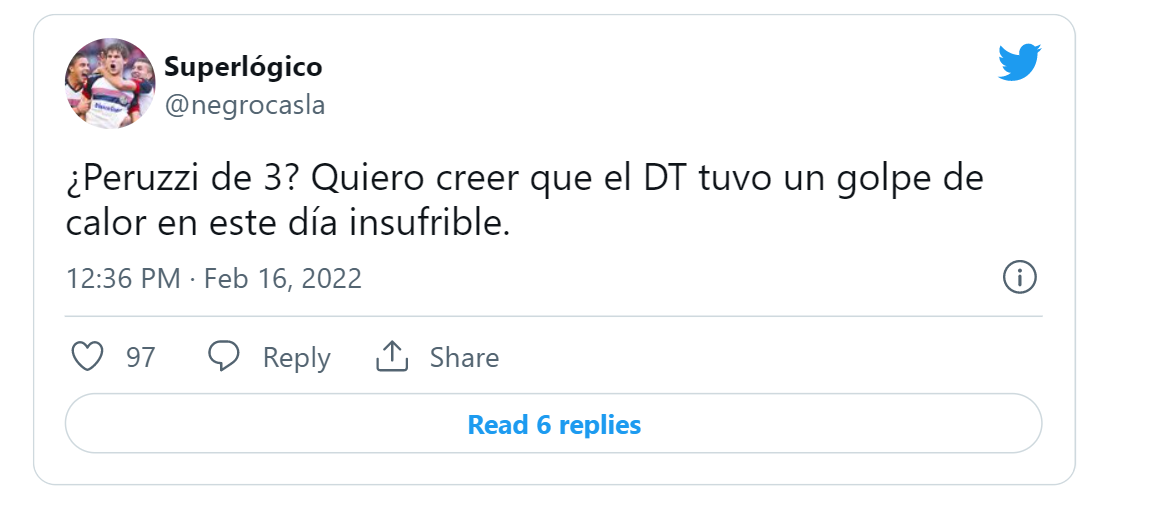Click the tweet line ending in insufrible
Viewport: 1166px width, 512px height.
[x=288, y=224]
